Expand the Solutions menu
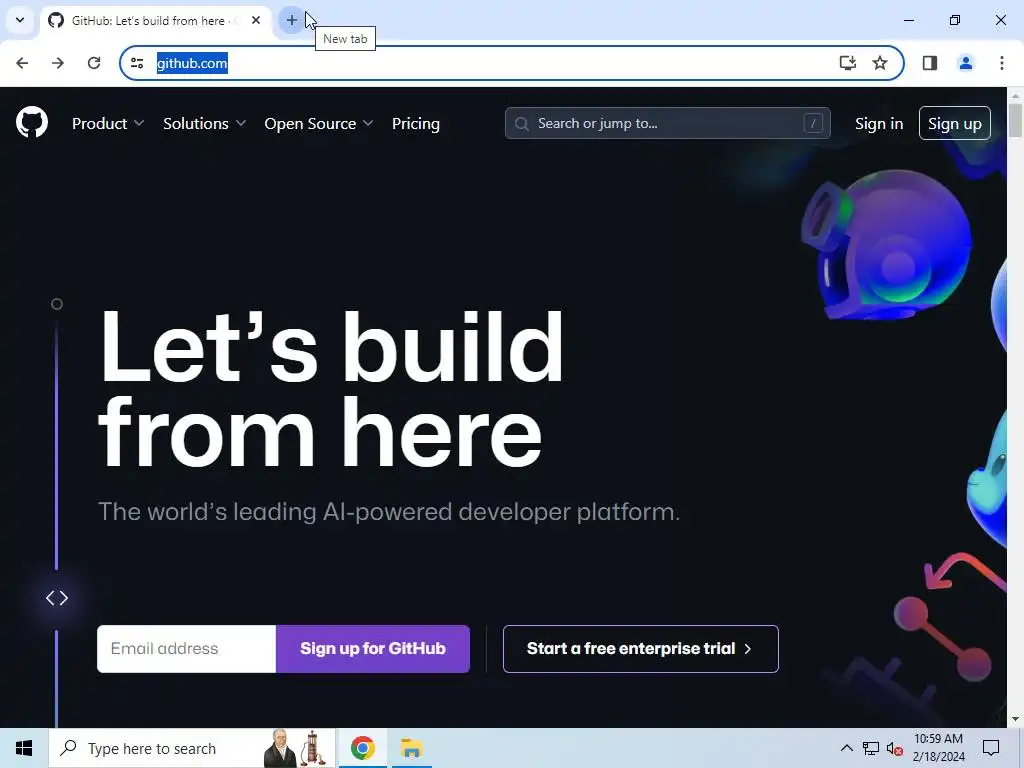The width and height of the screenshot is (1024, 768). pyautogui.click(x=204, y=123)
